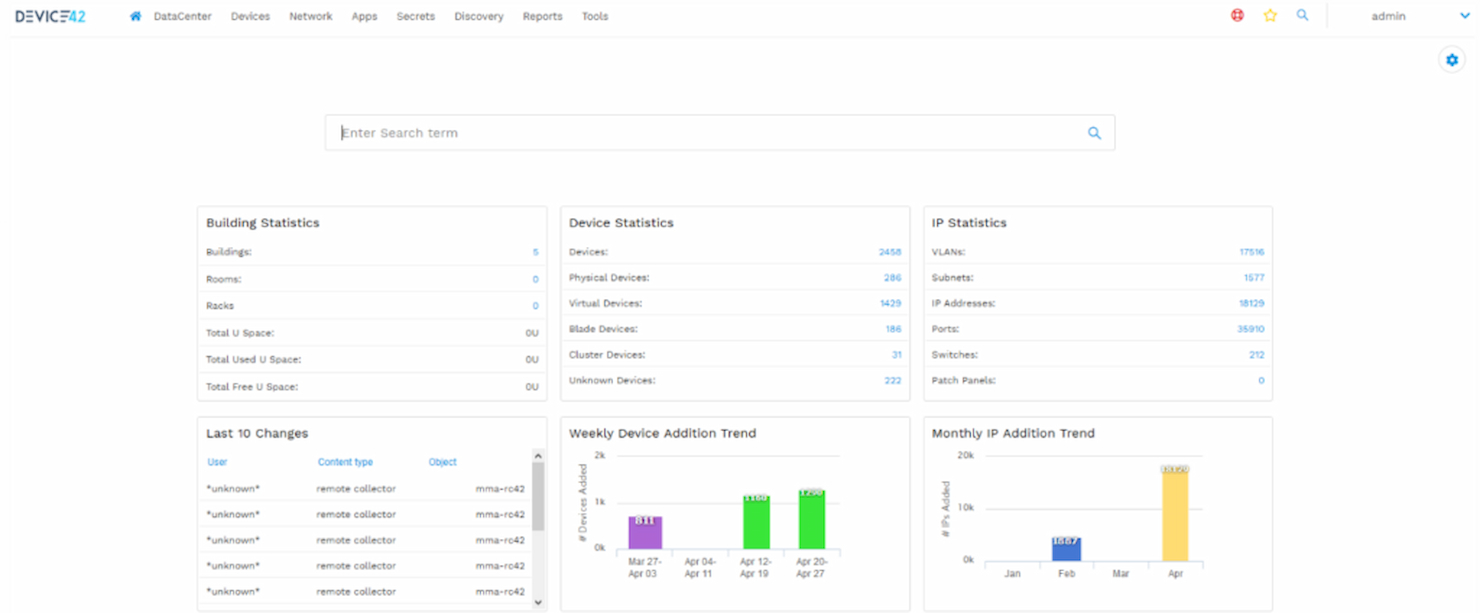Open Physical Devices count 286
The image size is (1480, 613).
[x=892, y=278]
